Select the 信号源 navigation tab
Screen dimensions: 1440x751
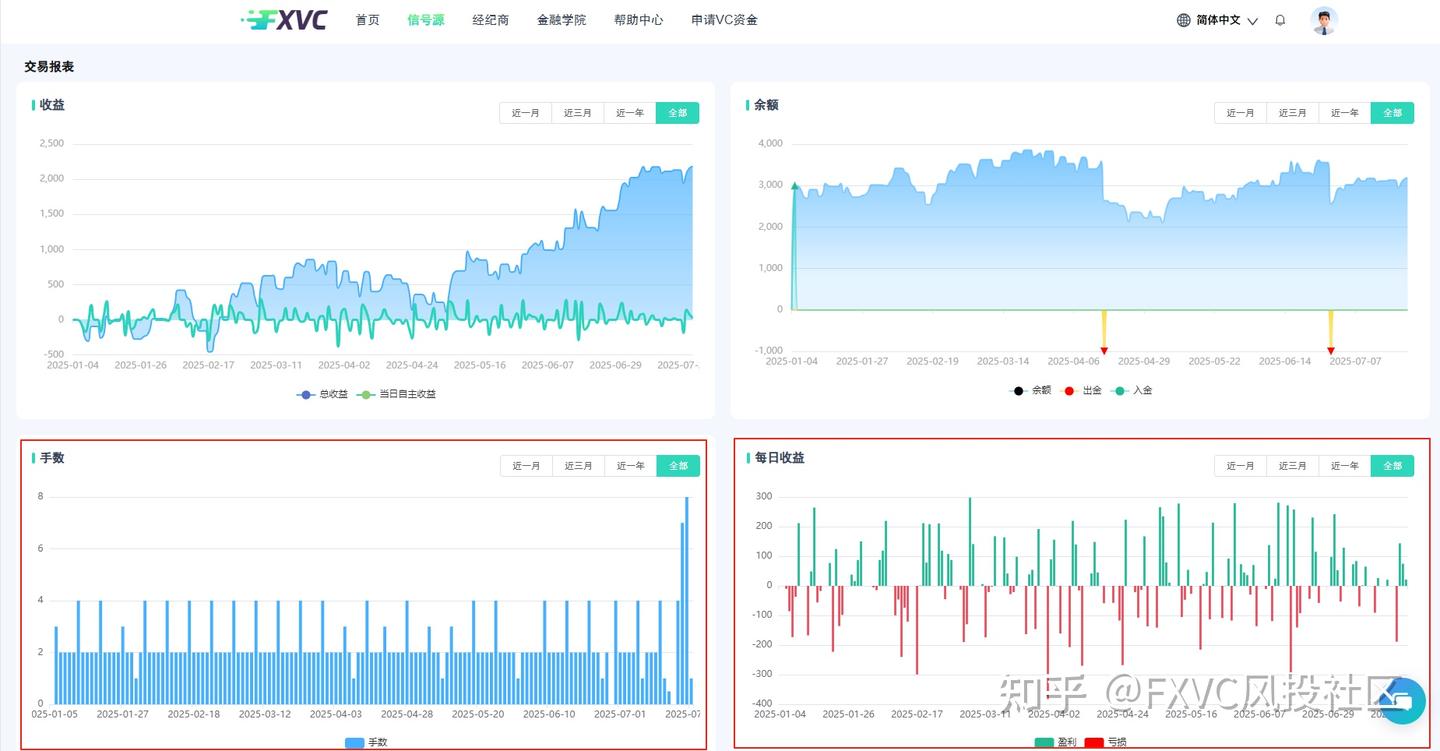coord(426,19)
